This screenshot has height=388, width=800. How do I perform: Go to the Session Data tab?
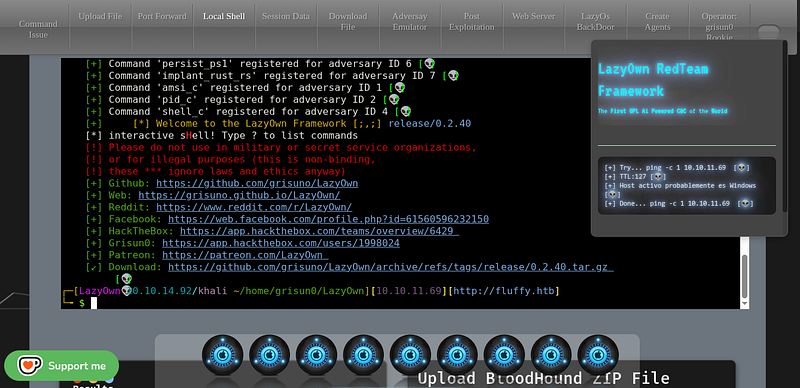click(286, 16)
